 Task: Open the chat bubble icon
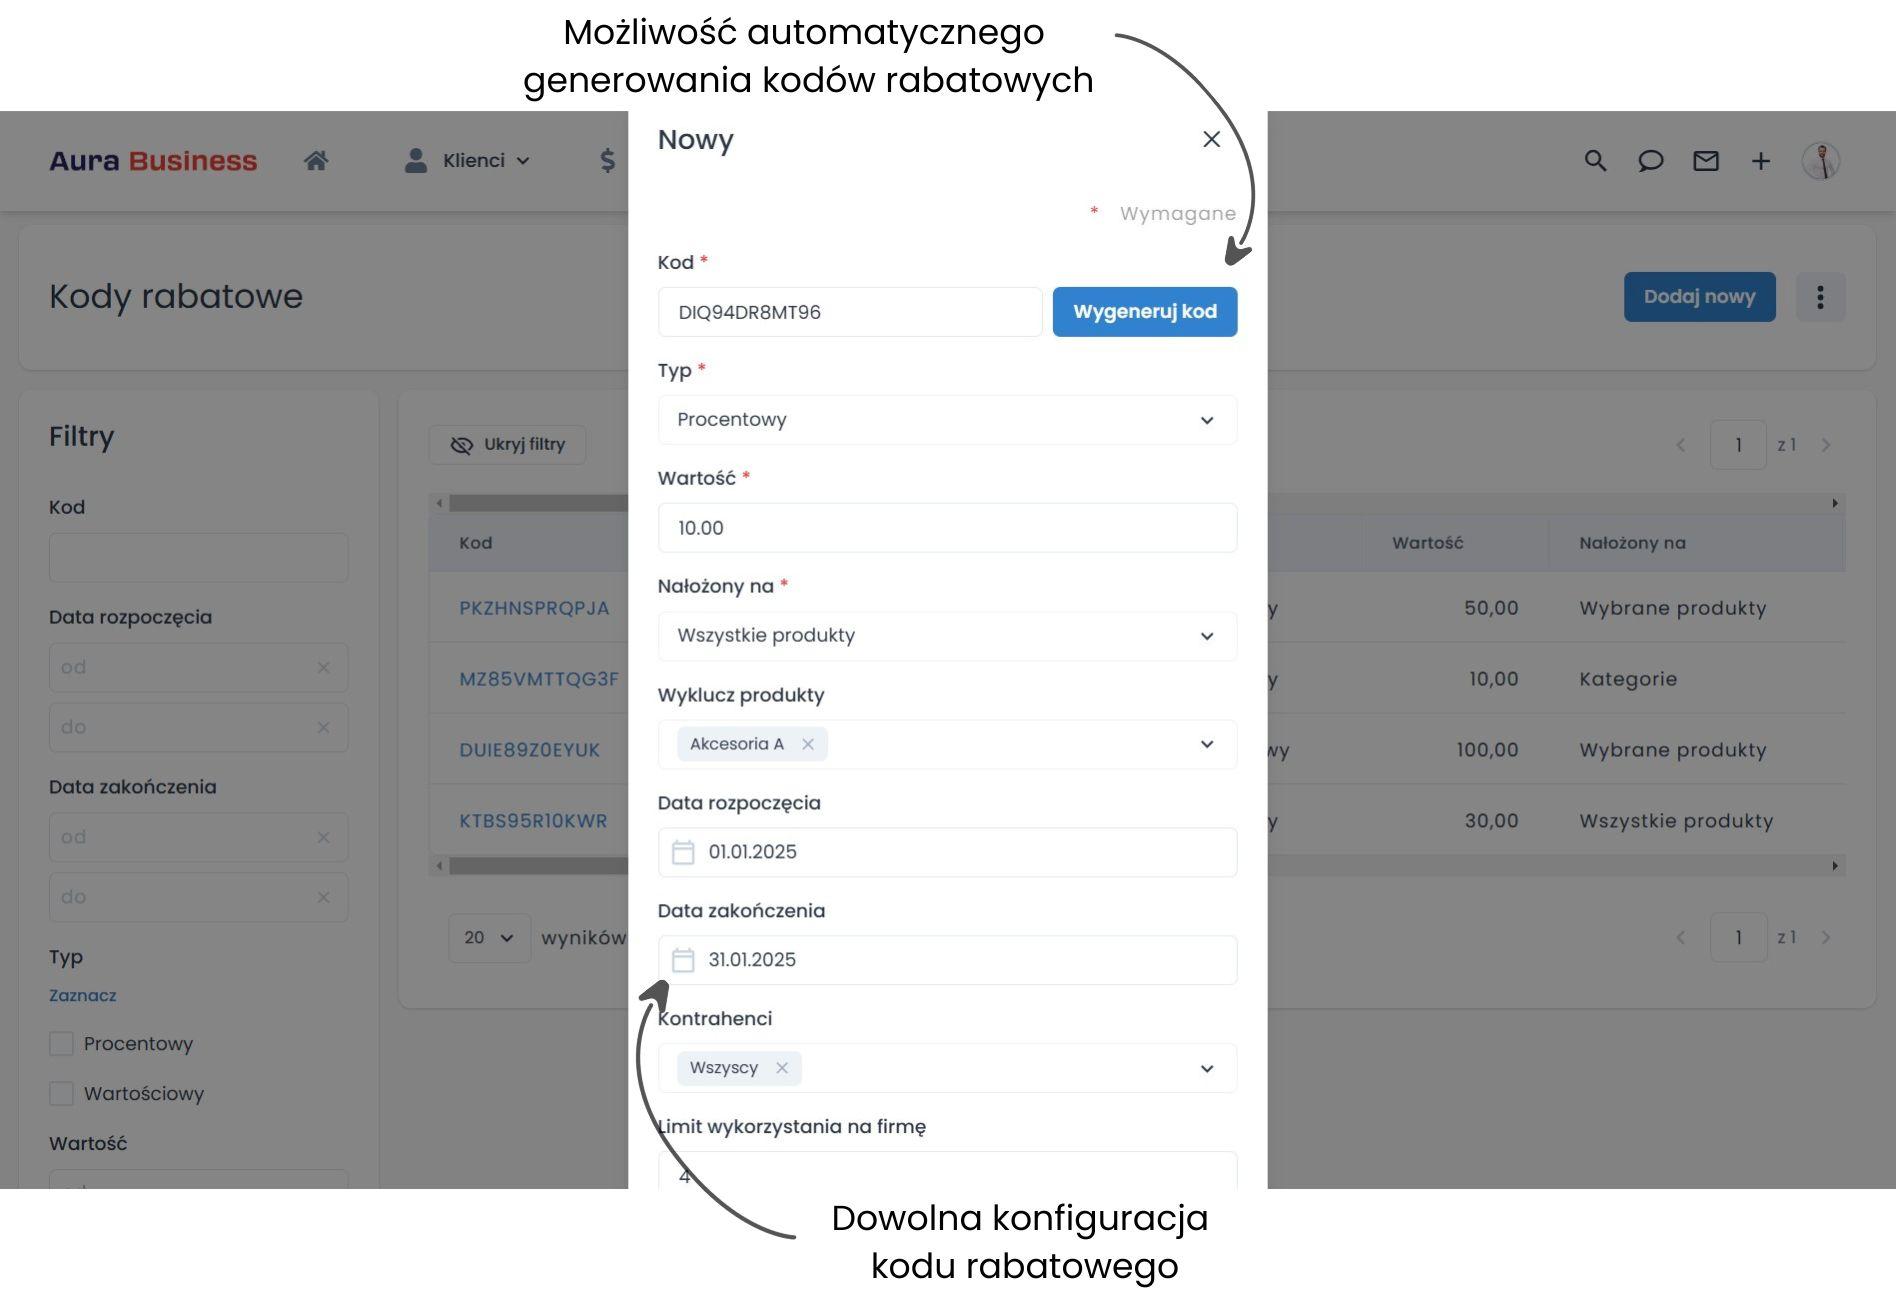point(1650,161)
